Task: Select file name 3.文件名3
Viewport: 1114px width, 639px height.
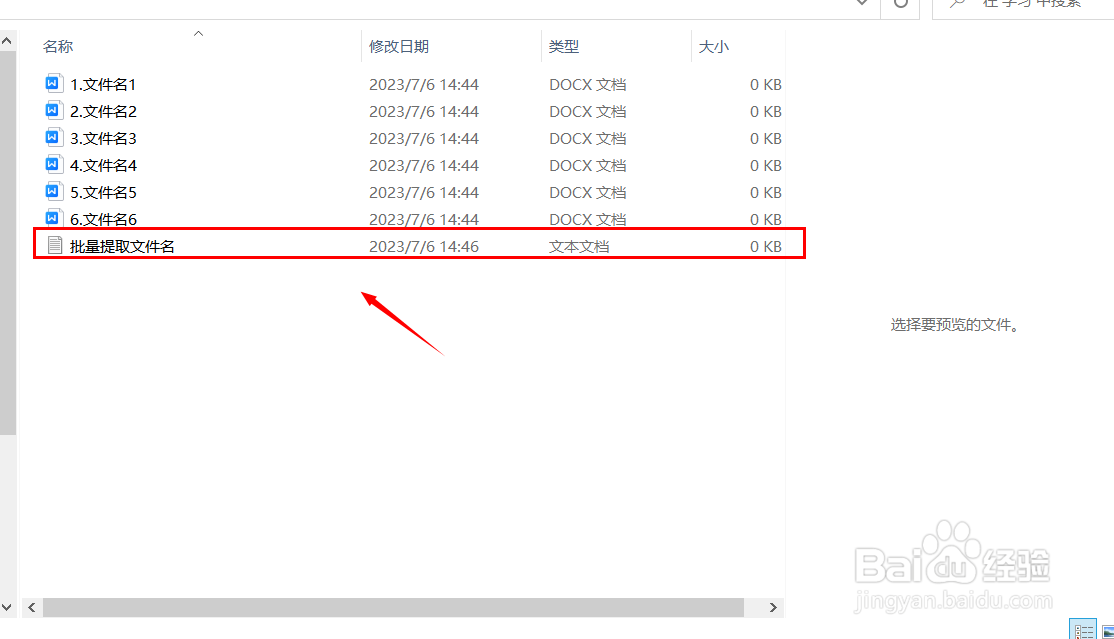Action: [103, 139]
